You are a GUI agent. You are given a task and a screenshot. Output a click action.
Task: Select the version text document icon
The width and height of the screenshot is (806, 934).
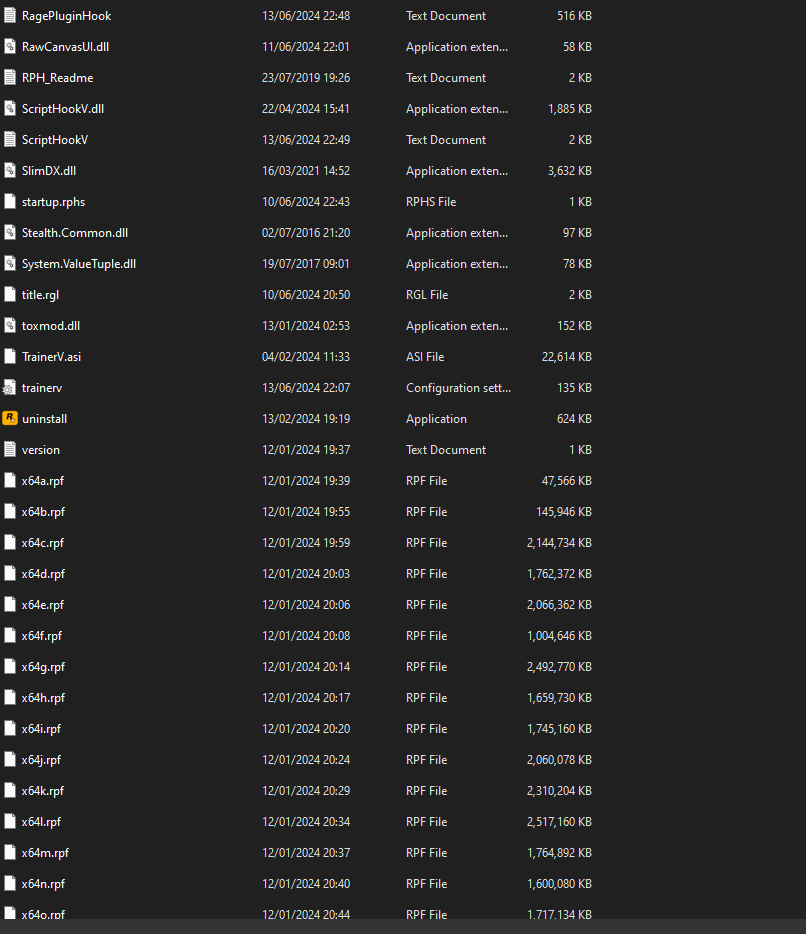point(10,449)
